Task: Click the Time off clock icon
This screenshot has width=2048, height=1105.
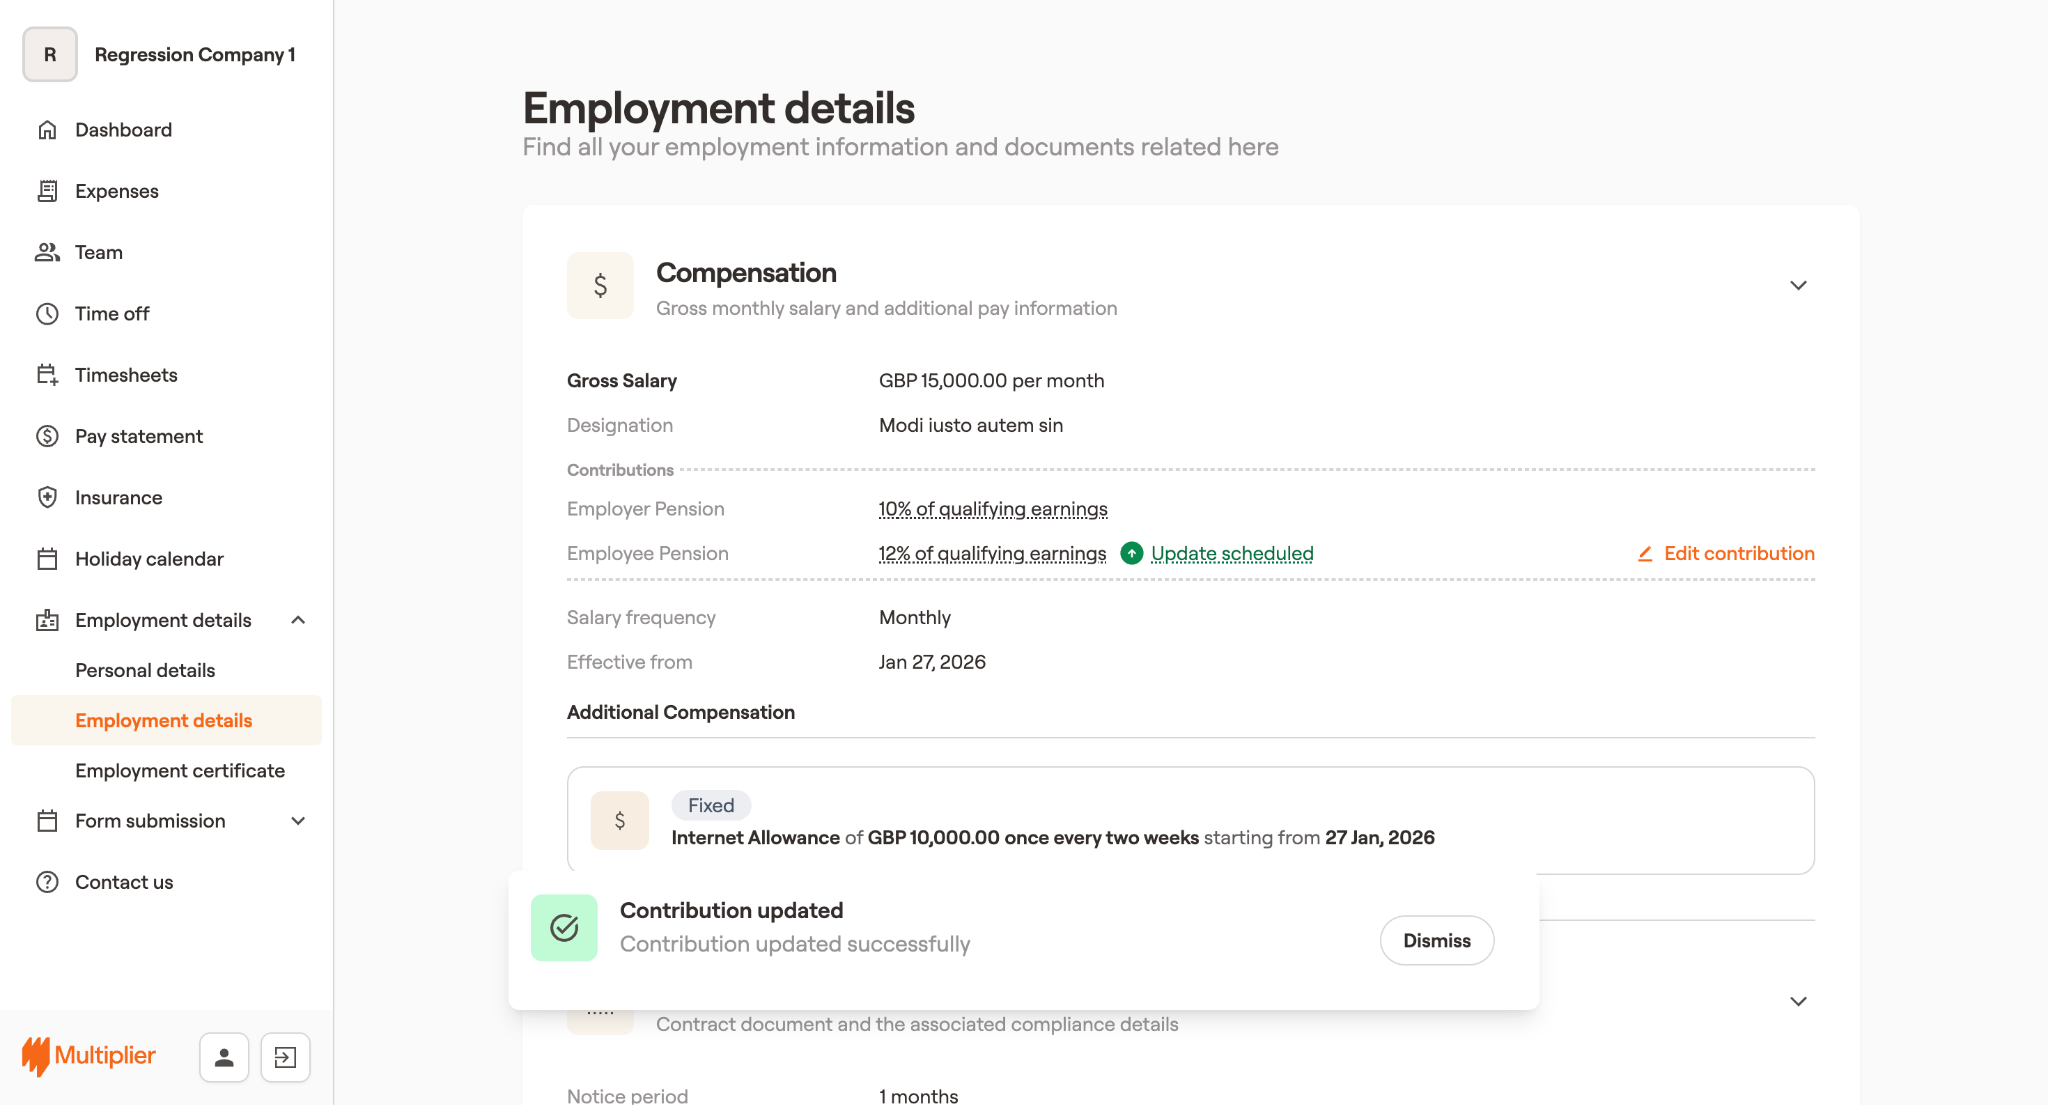Action: pyautogui.click(x=47, y=314)
